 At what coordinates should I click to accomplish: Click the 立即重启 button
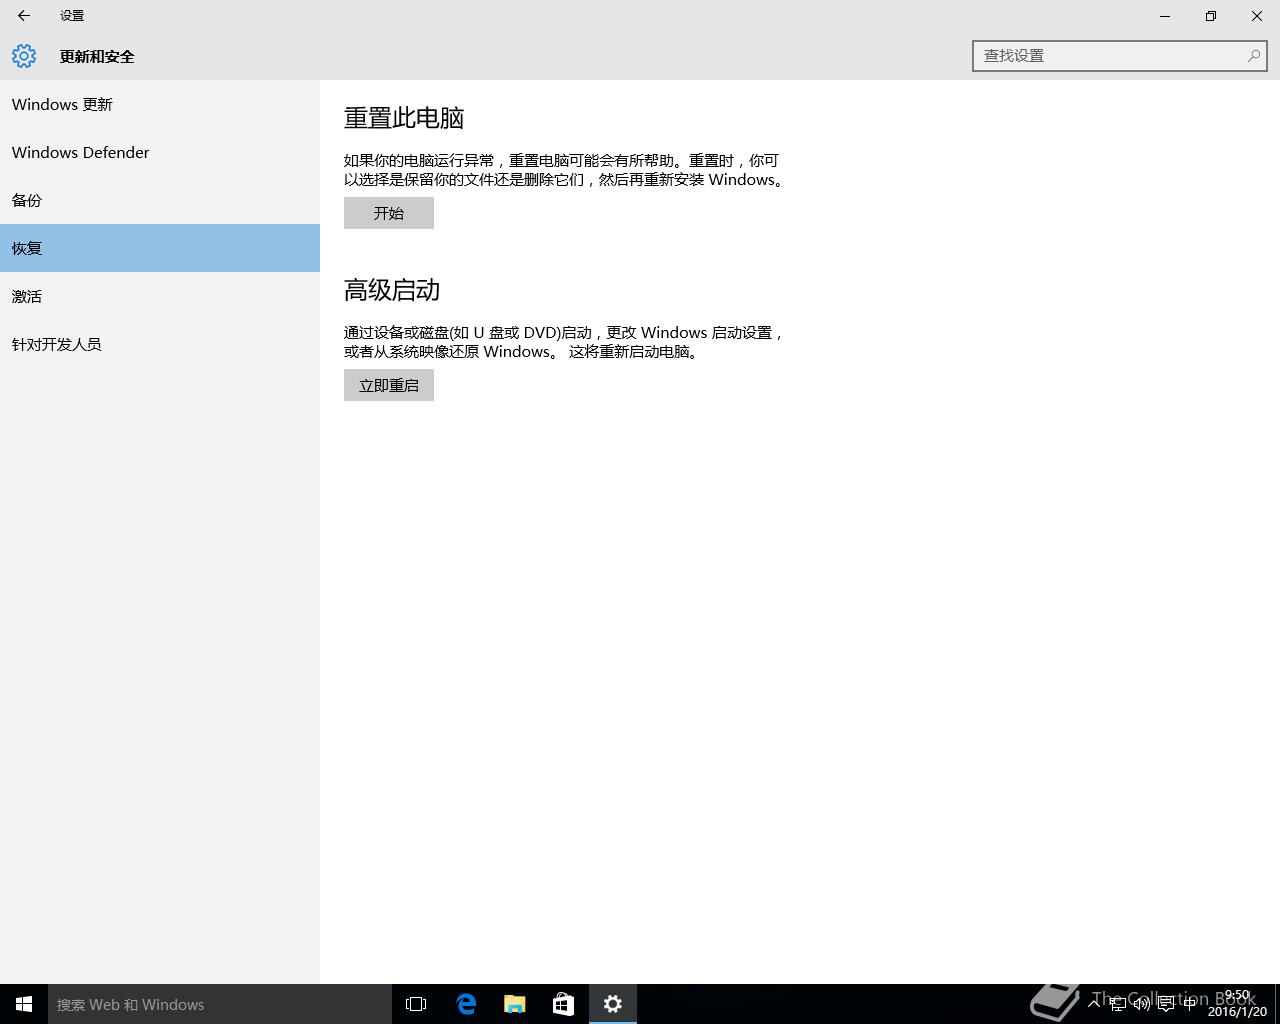[389, 385]
